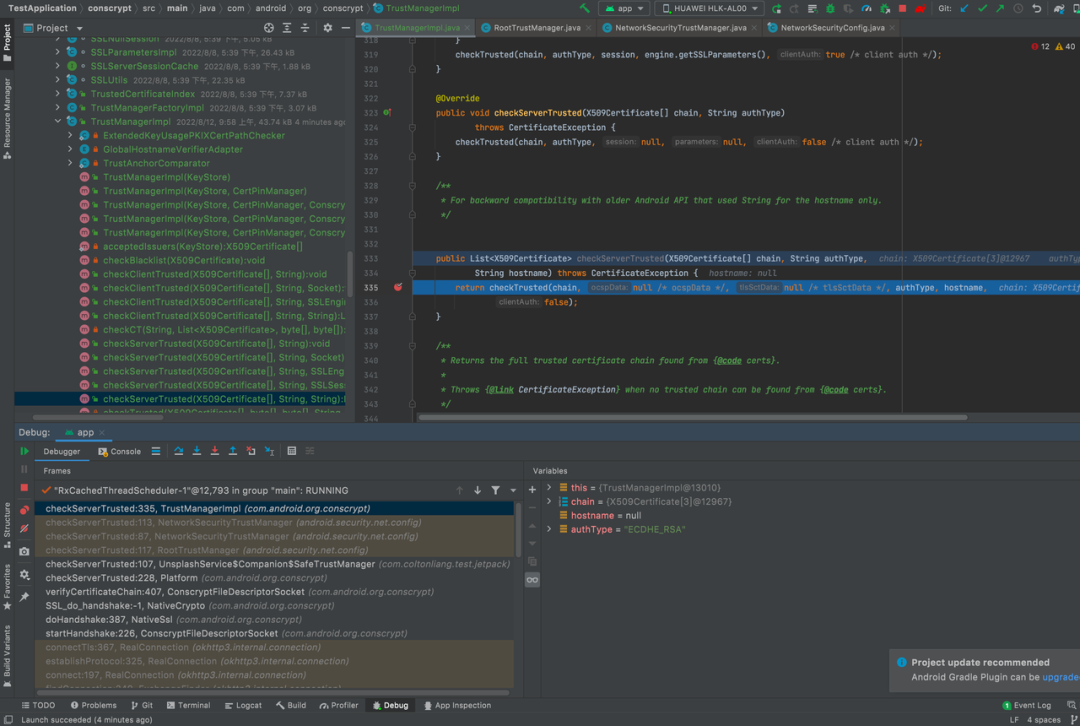Click Collapse All in Project panel

(x=304, y=28)
